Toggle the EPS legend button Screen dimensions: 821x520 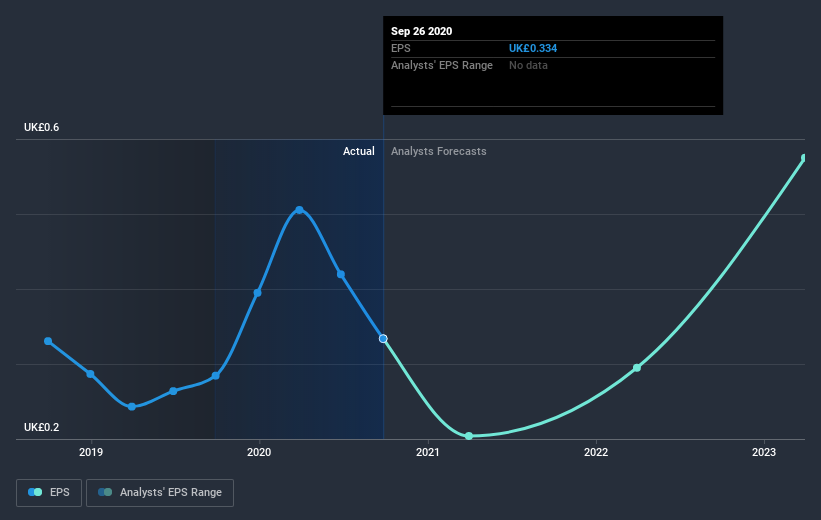click(49, 492)
